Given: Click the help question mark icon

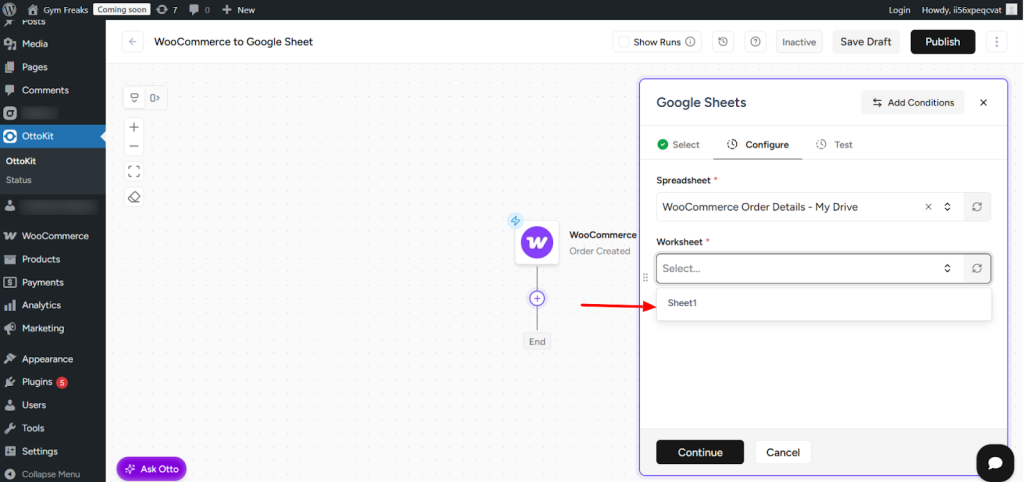Looking at the screenshot, I should click(x=755, y=42).
